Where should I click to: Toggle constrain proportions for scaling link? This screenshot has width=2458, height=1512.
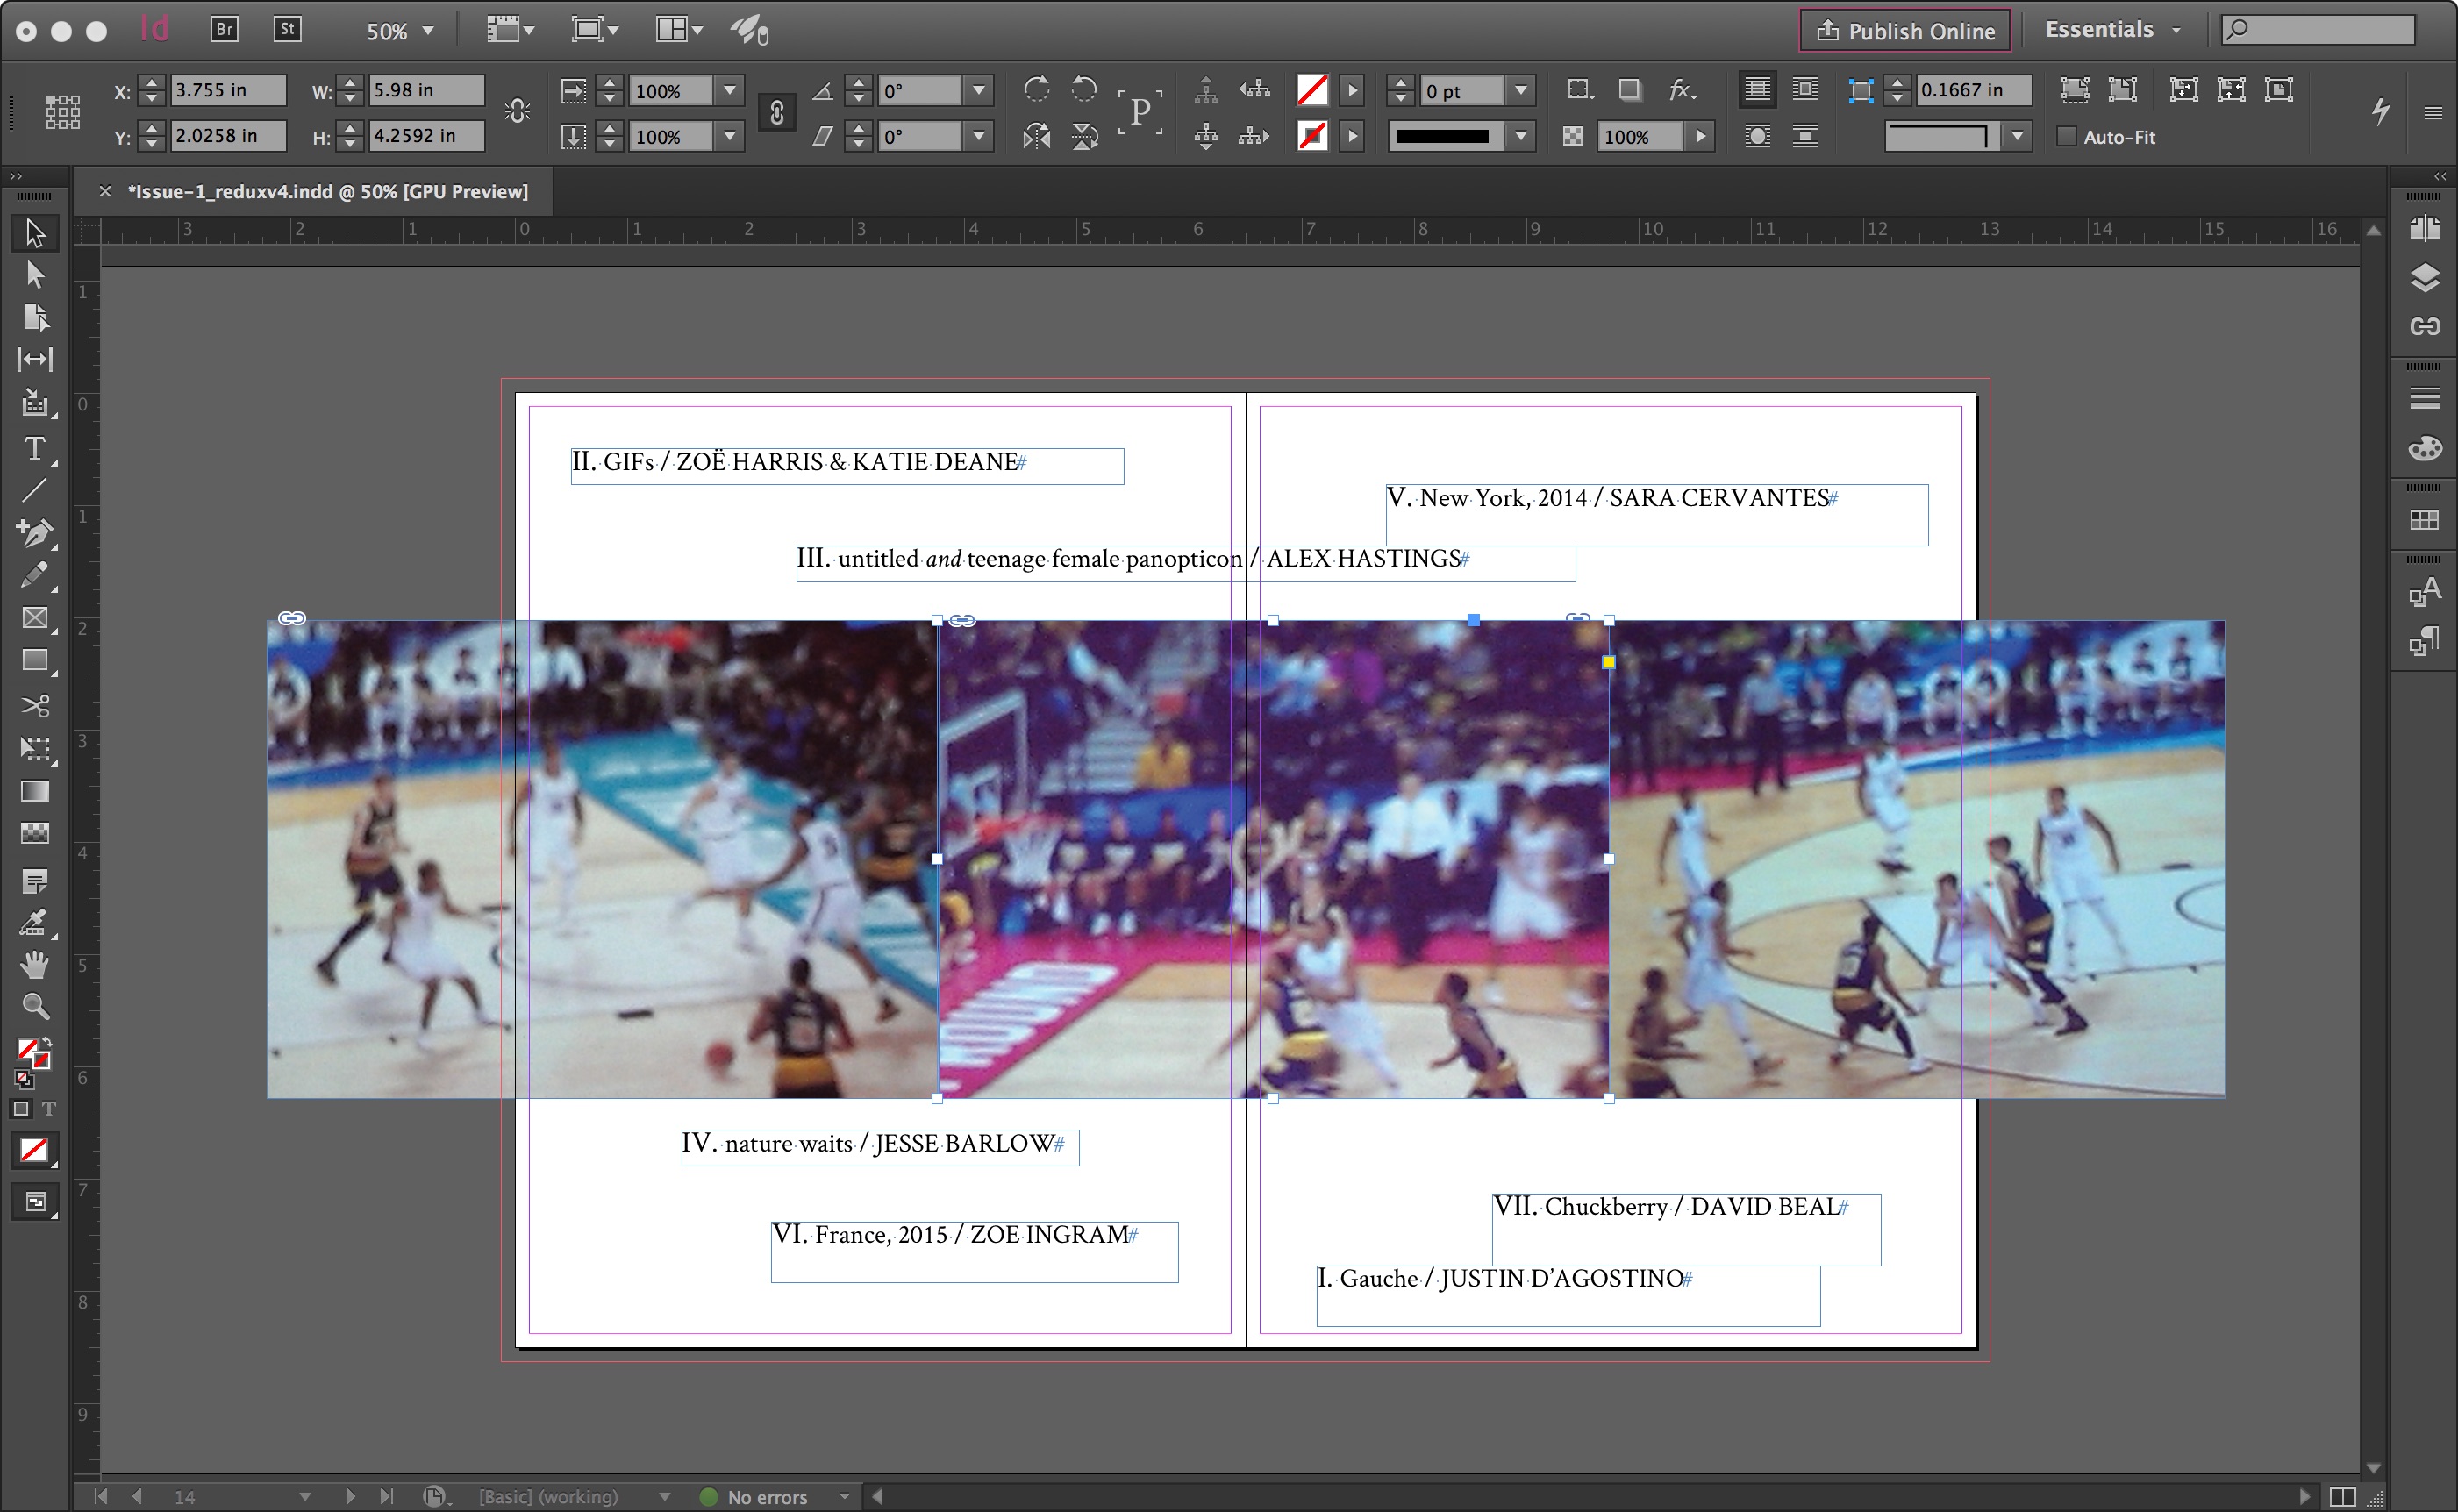click(x=776, y=113)
